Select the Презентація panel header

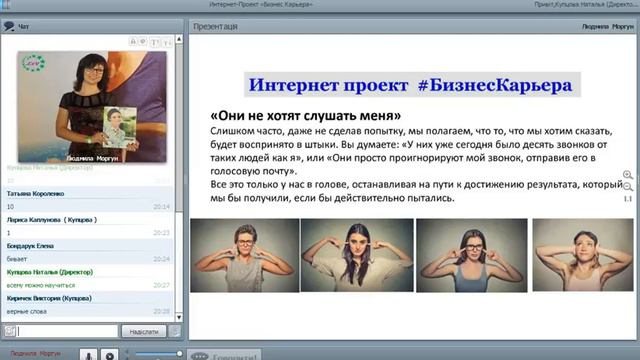click(x=215, y=27)
